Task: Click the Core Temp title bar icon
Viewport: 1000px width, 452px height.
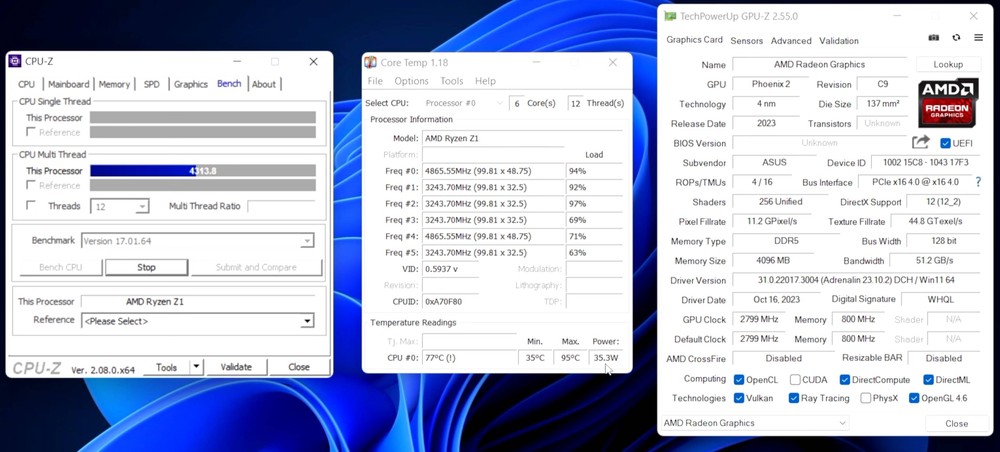Action: [371, 62]
